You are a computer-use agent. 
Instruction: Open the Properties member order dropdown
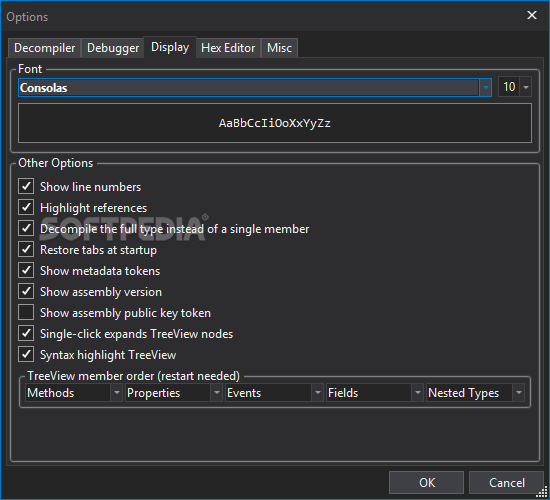coord(217,393)
